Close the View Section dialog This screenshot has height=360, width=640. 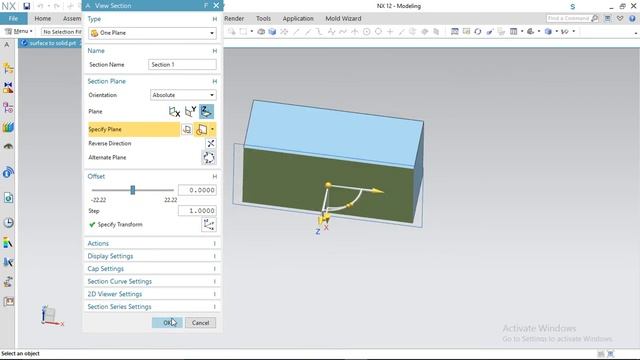[x=216, y=5]
